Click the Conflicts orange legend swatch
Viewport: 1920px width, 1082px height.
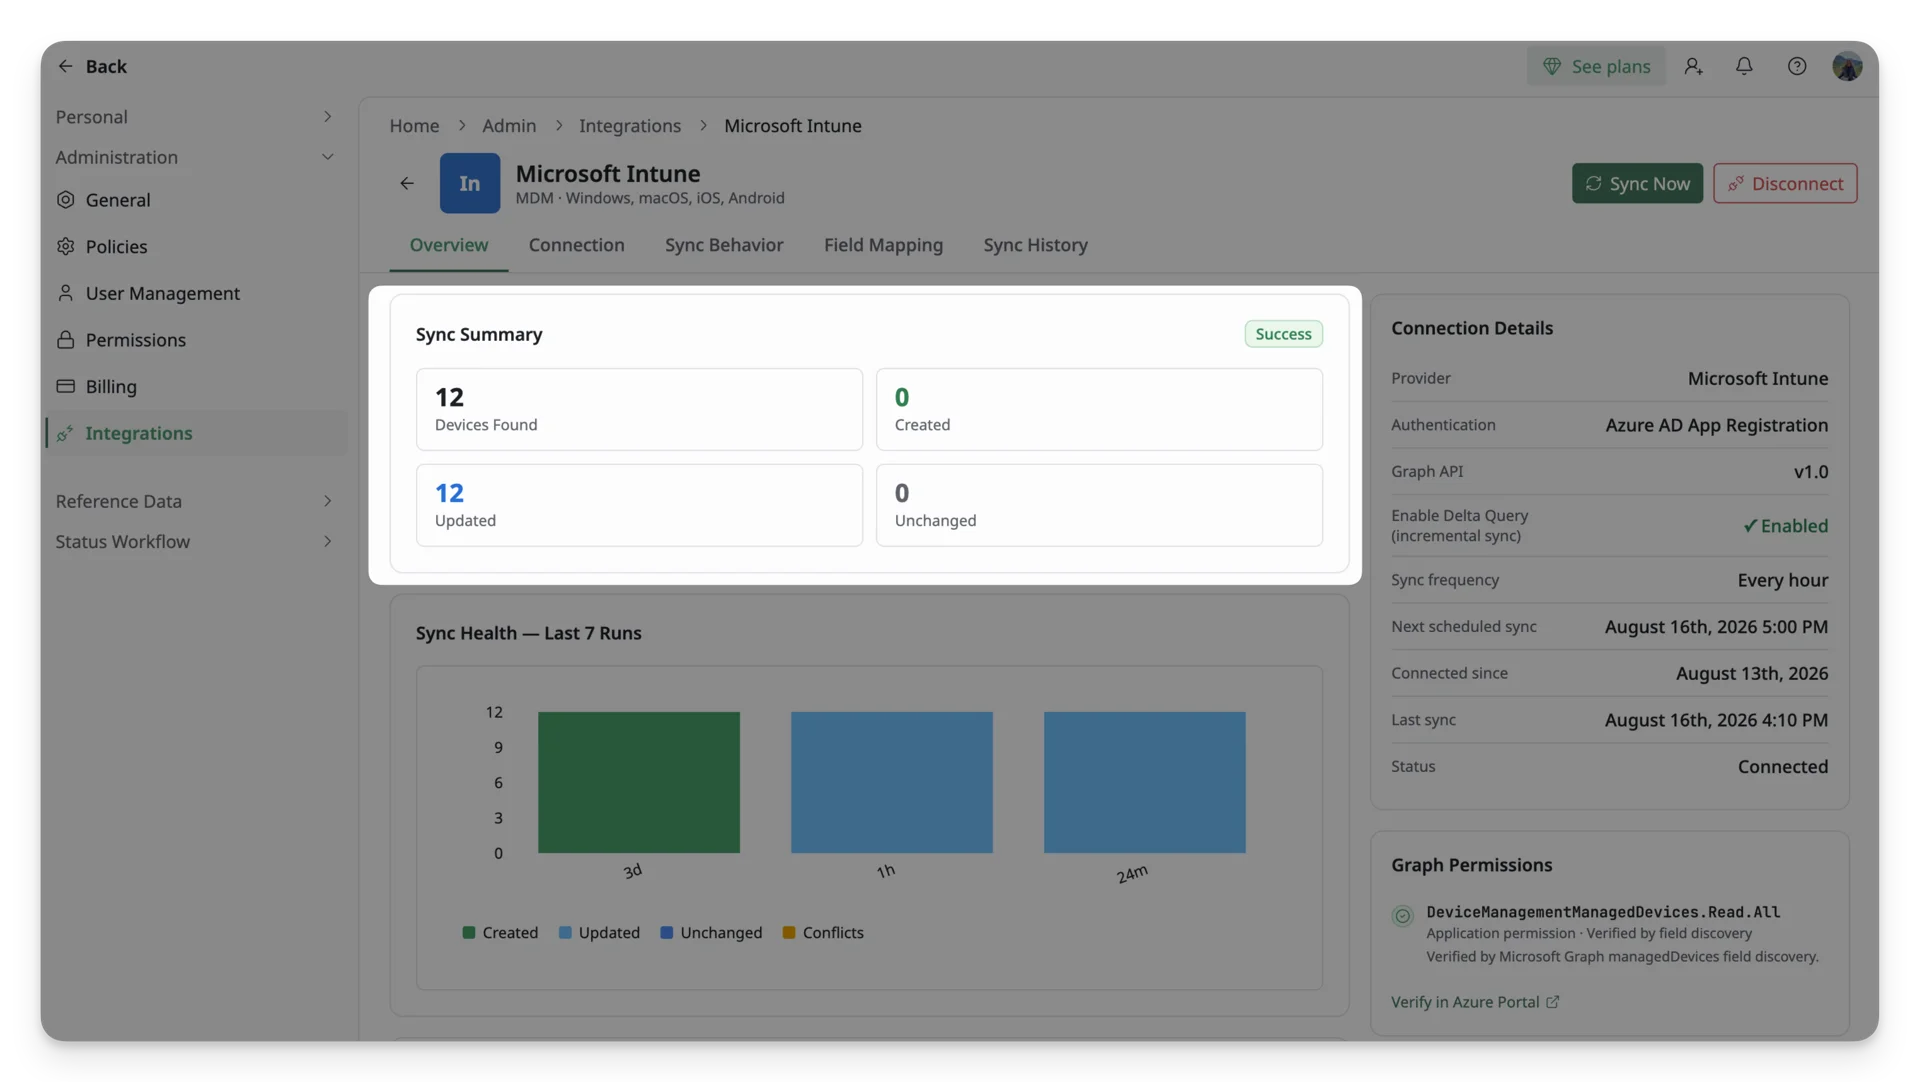coord(789,932)
